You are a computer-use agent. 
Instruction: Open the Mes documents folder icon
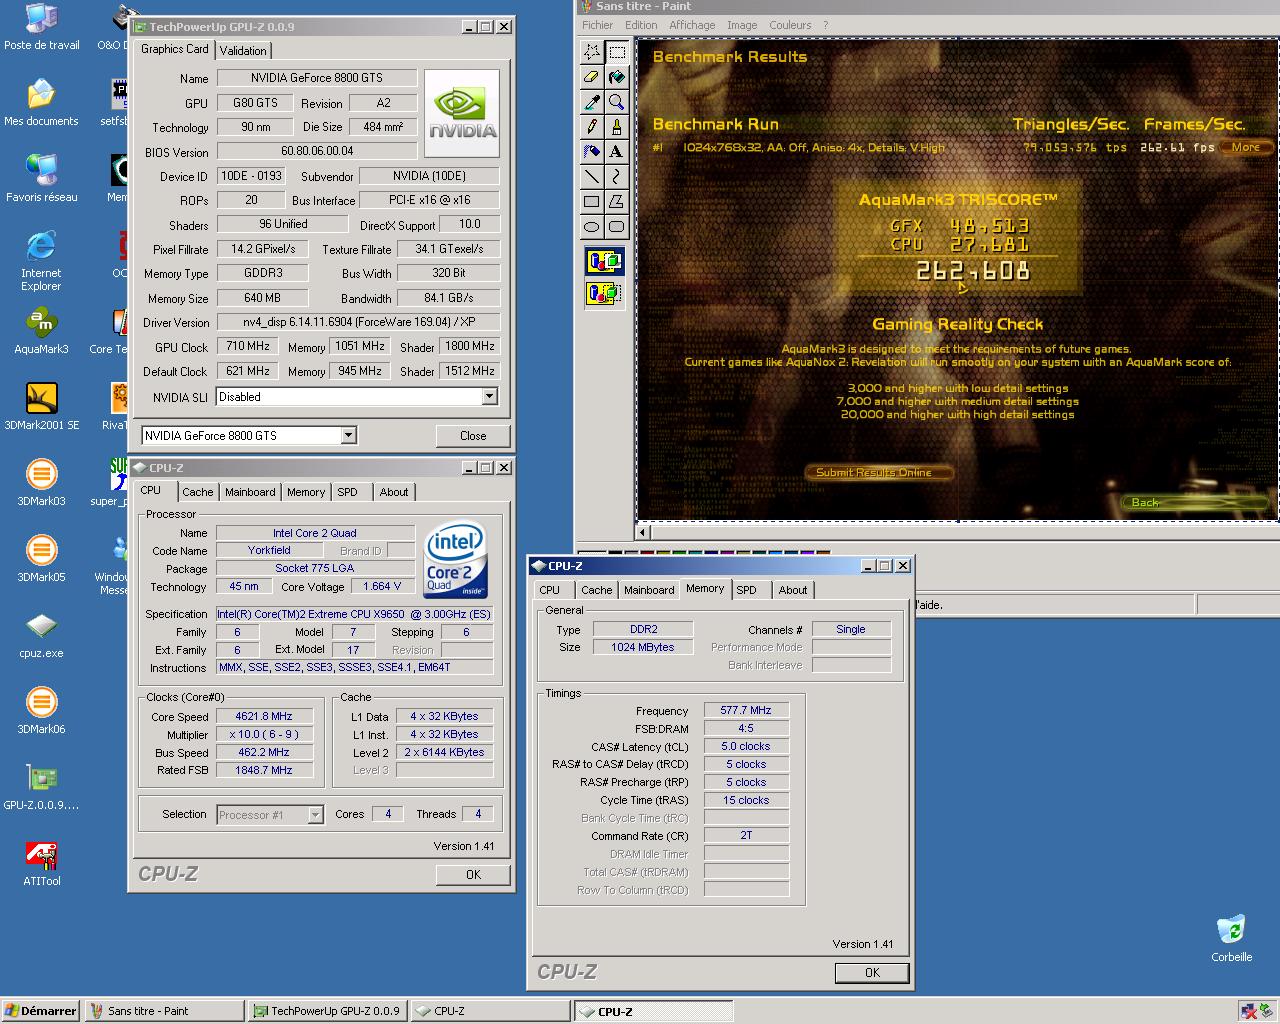click(41, 104)
